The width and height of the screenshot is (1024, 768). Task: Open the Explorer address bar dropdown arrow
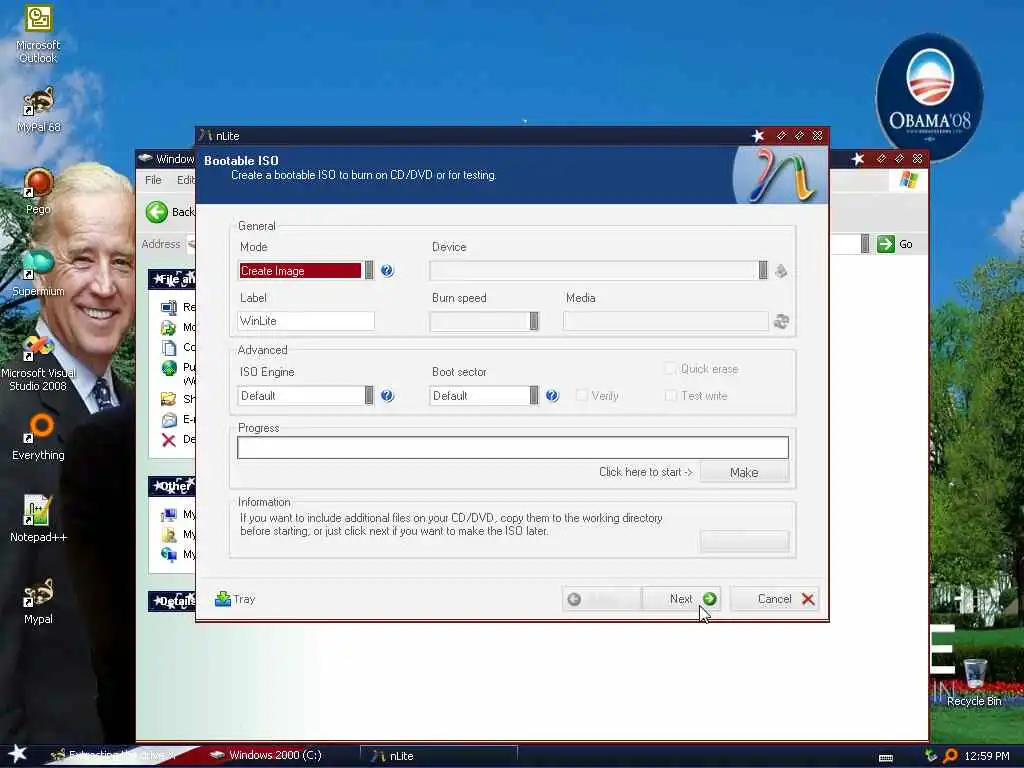865,244
